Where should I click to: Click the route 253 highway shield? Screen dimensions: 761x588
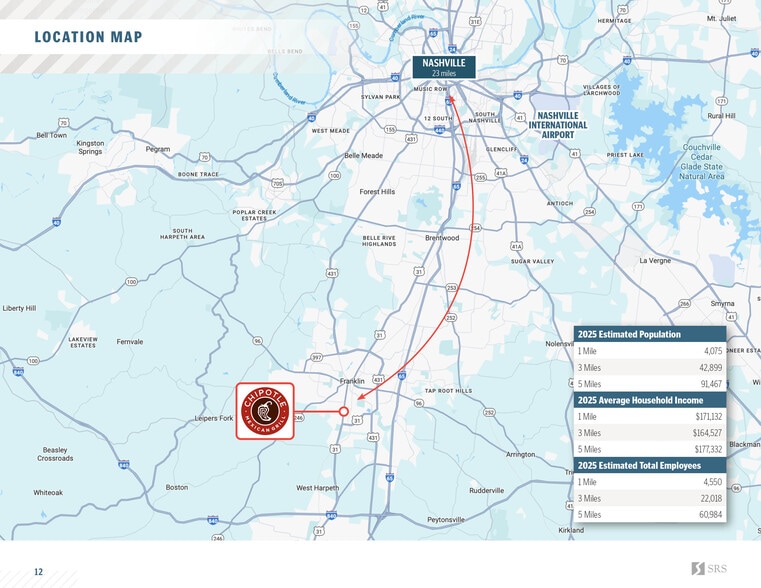pos(451,287)
